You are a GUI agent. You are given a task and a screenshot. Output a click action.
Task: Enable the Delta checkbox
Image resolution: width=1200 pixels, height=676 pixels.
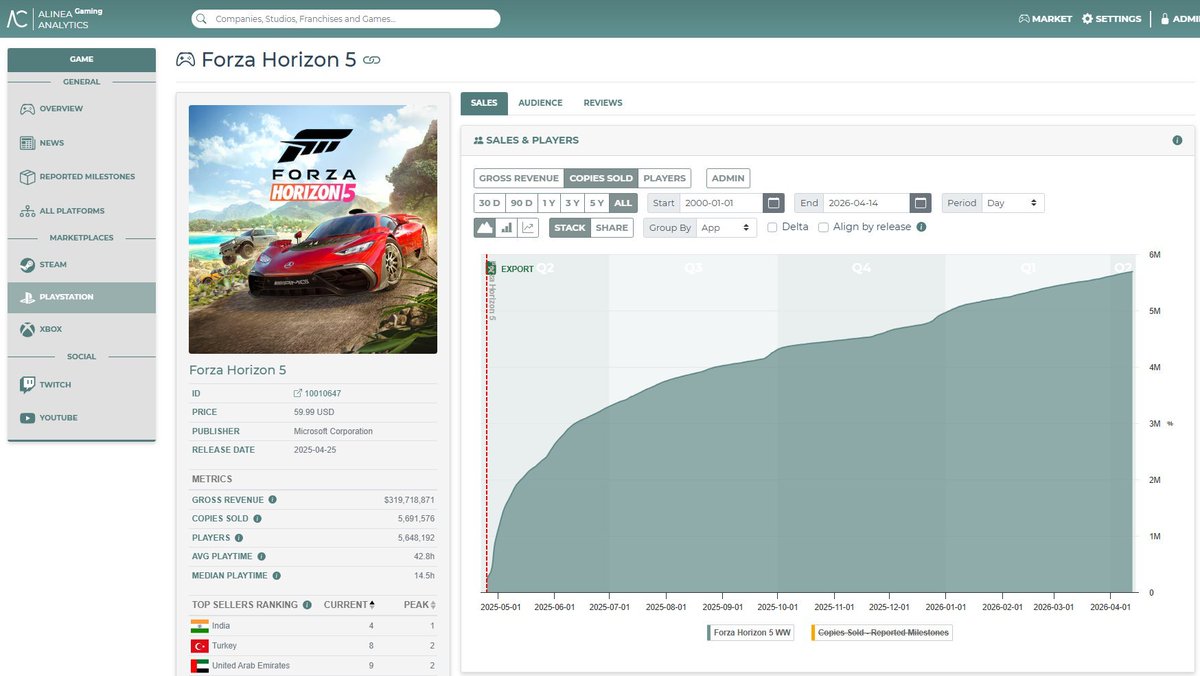[x=772, y=228]
